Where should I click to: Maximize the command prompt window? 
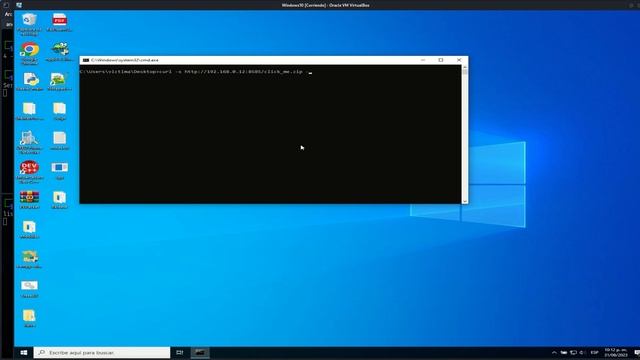(441, 60)
